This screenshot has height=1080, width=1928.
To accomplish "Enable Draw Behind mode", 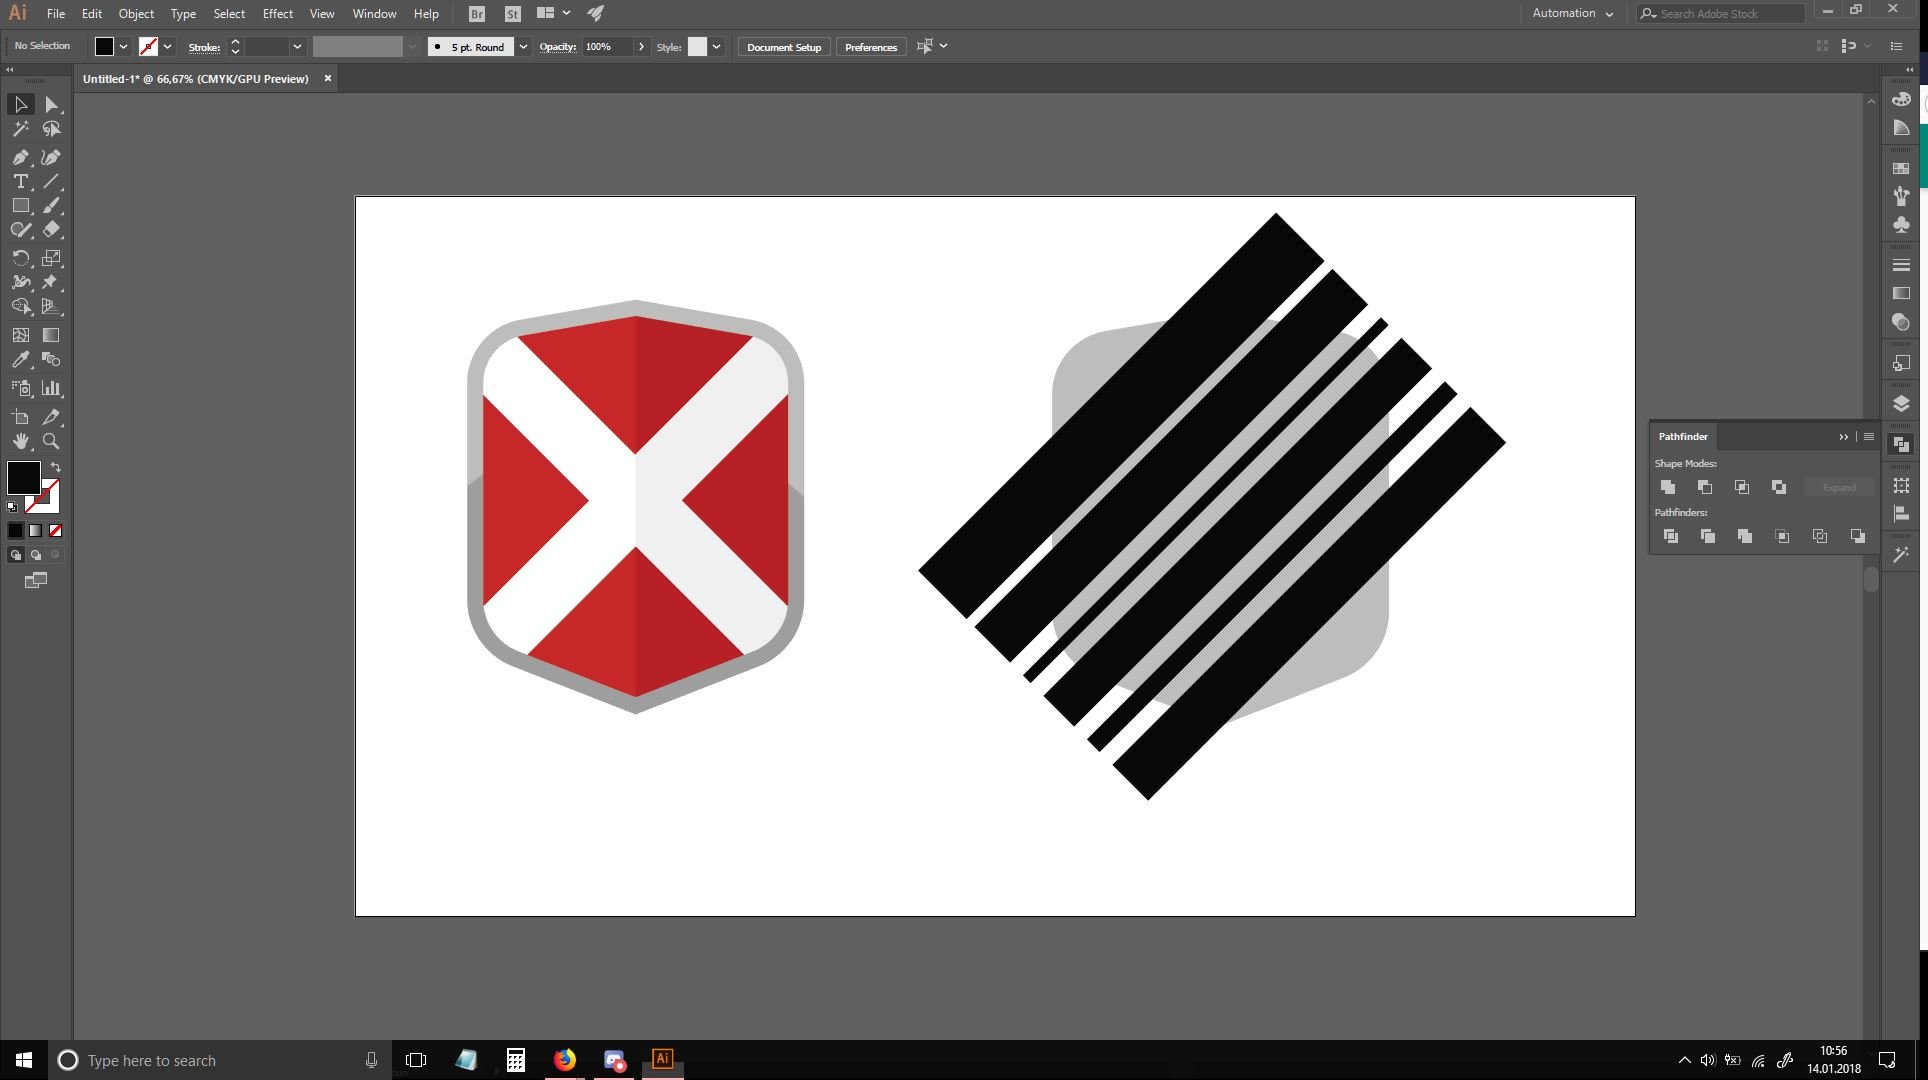I will [x=36, y=555].
